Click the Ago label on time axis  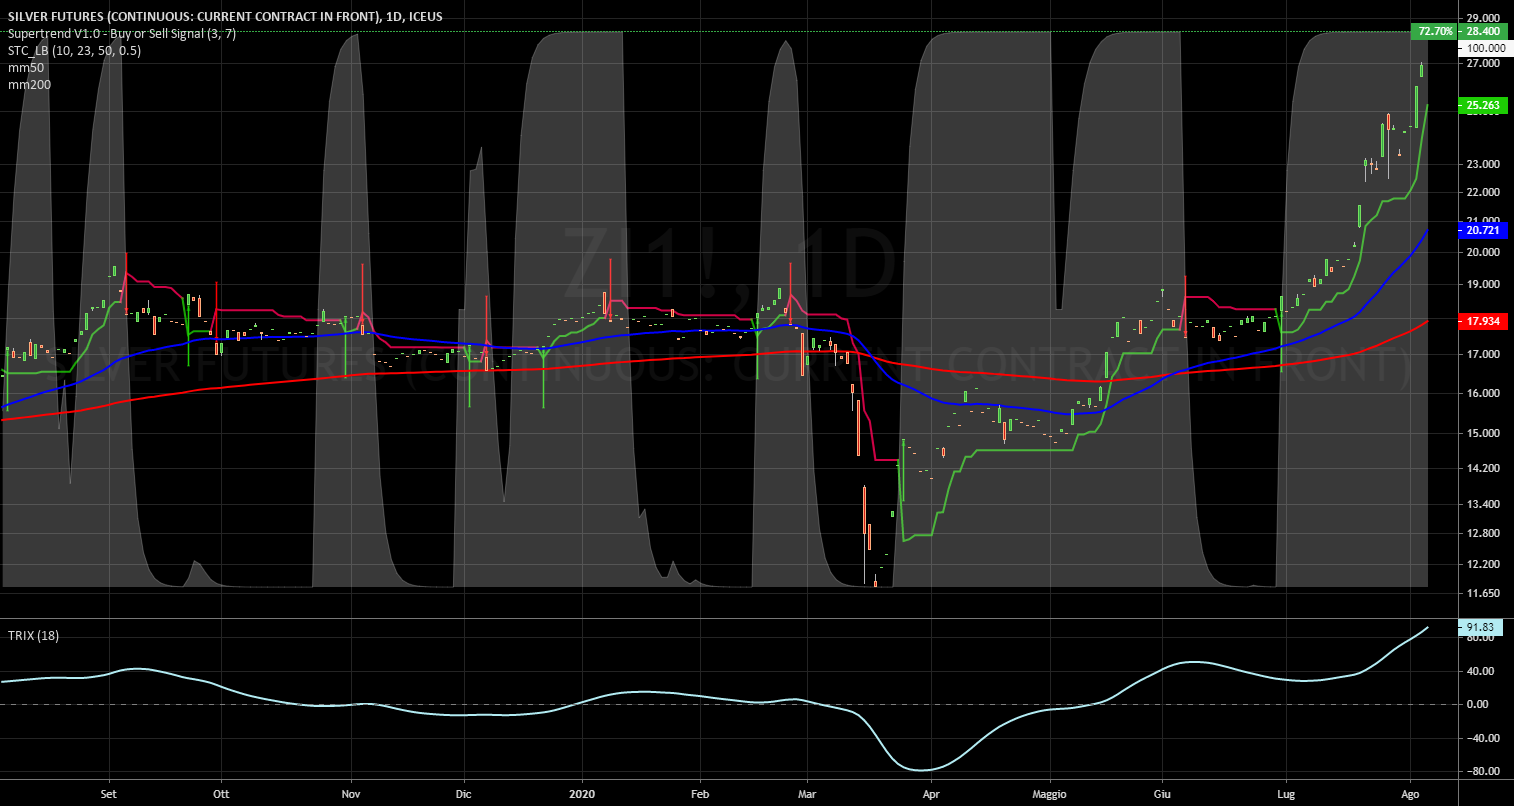point(1411,794)
